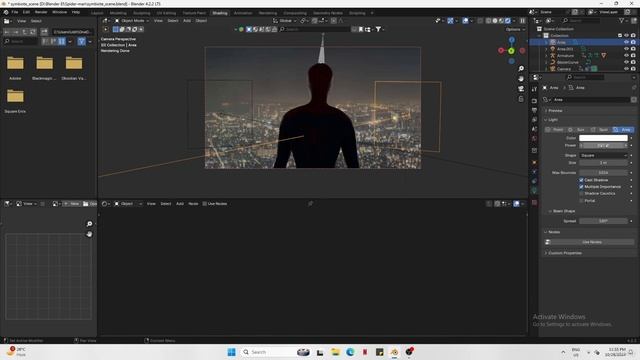This screenshot has height=360, width=640.
Task: Snap the view to the green Y axis on the gizmo
Action: pos(511,51)
